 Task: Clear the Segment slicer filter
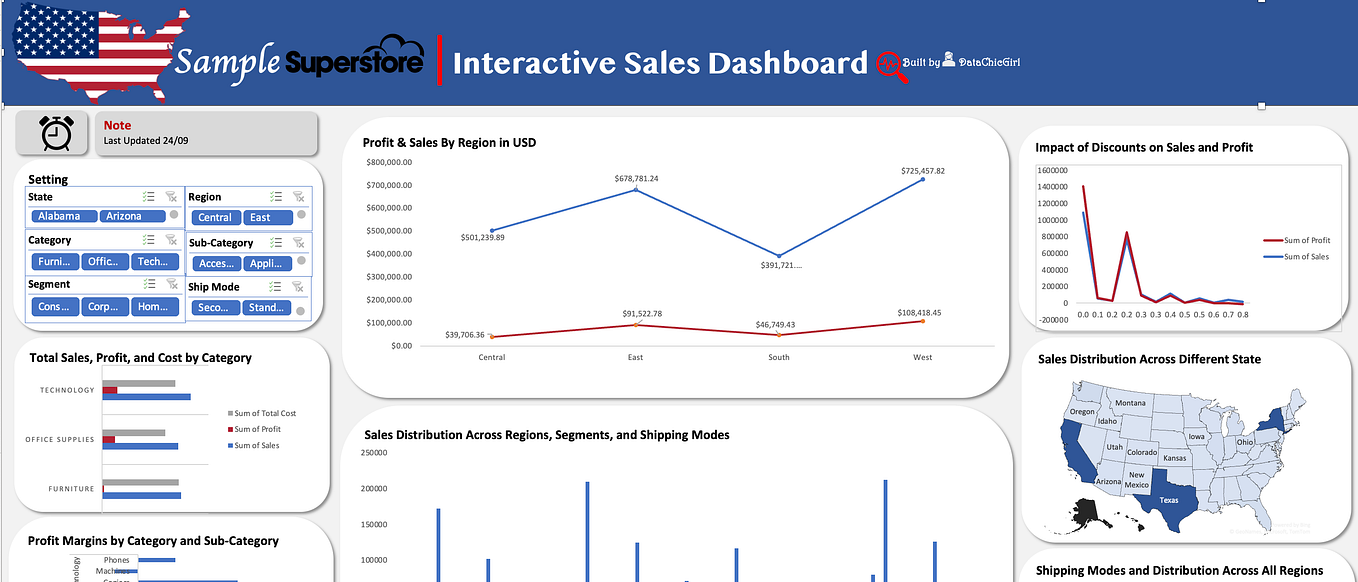click(x=171, y=284)
